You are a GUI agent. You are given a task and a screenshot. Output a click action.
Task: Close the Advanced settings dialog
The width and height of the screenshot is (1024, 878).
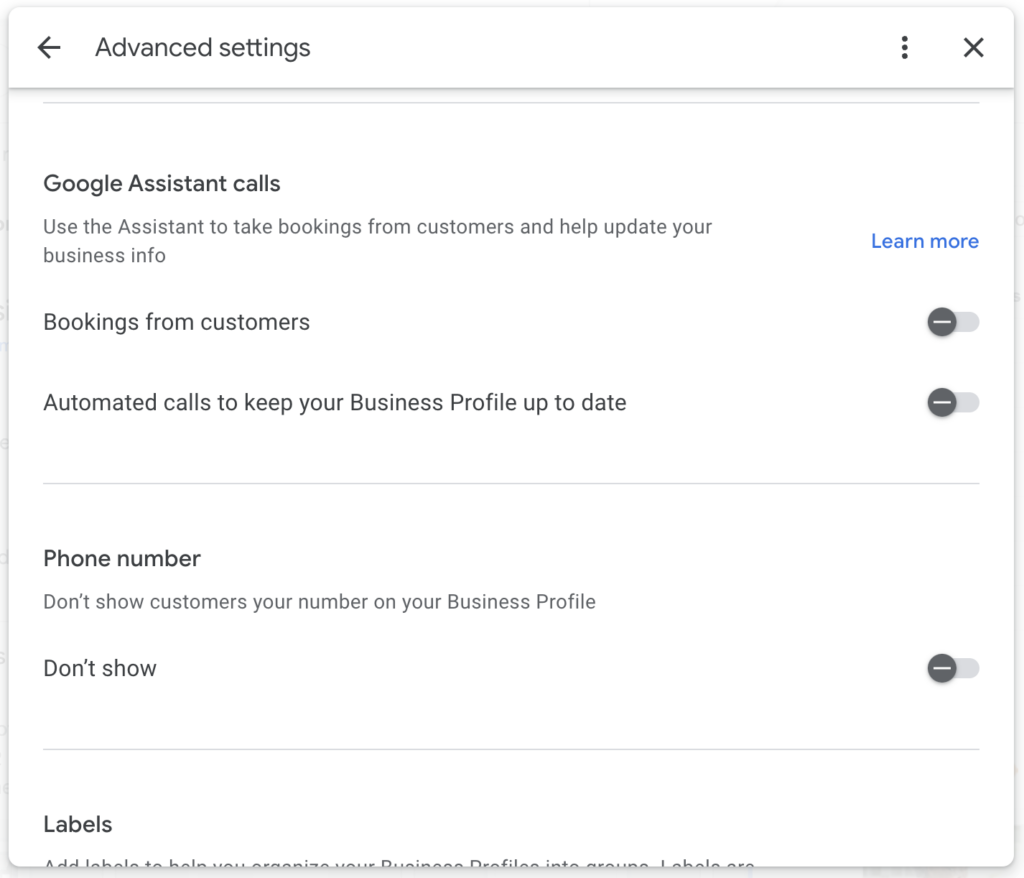973,47
